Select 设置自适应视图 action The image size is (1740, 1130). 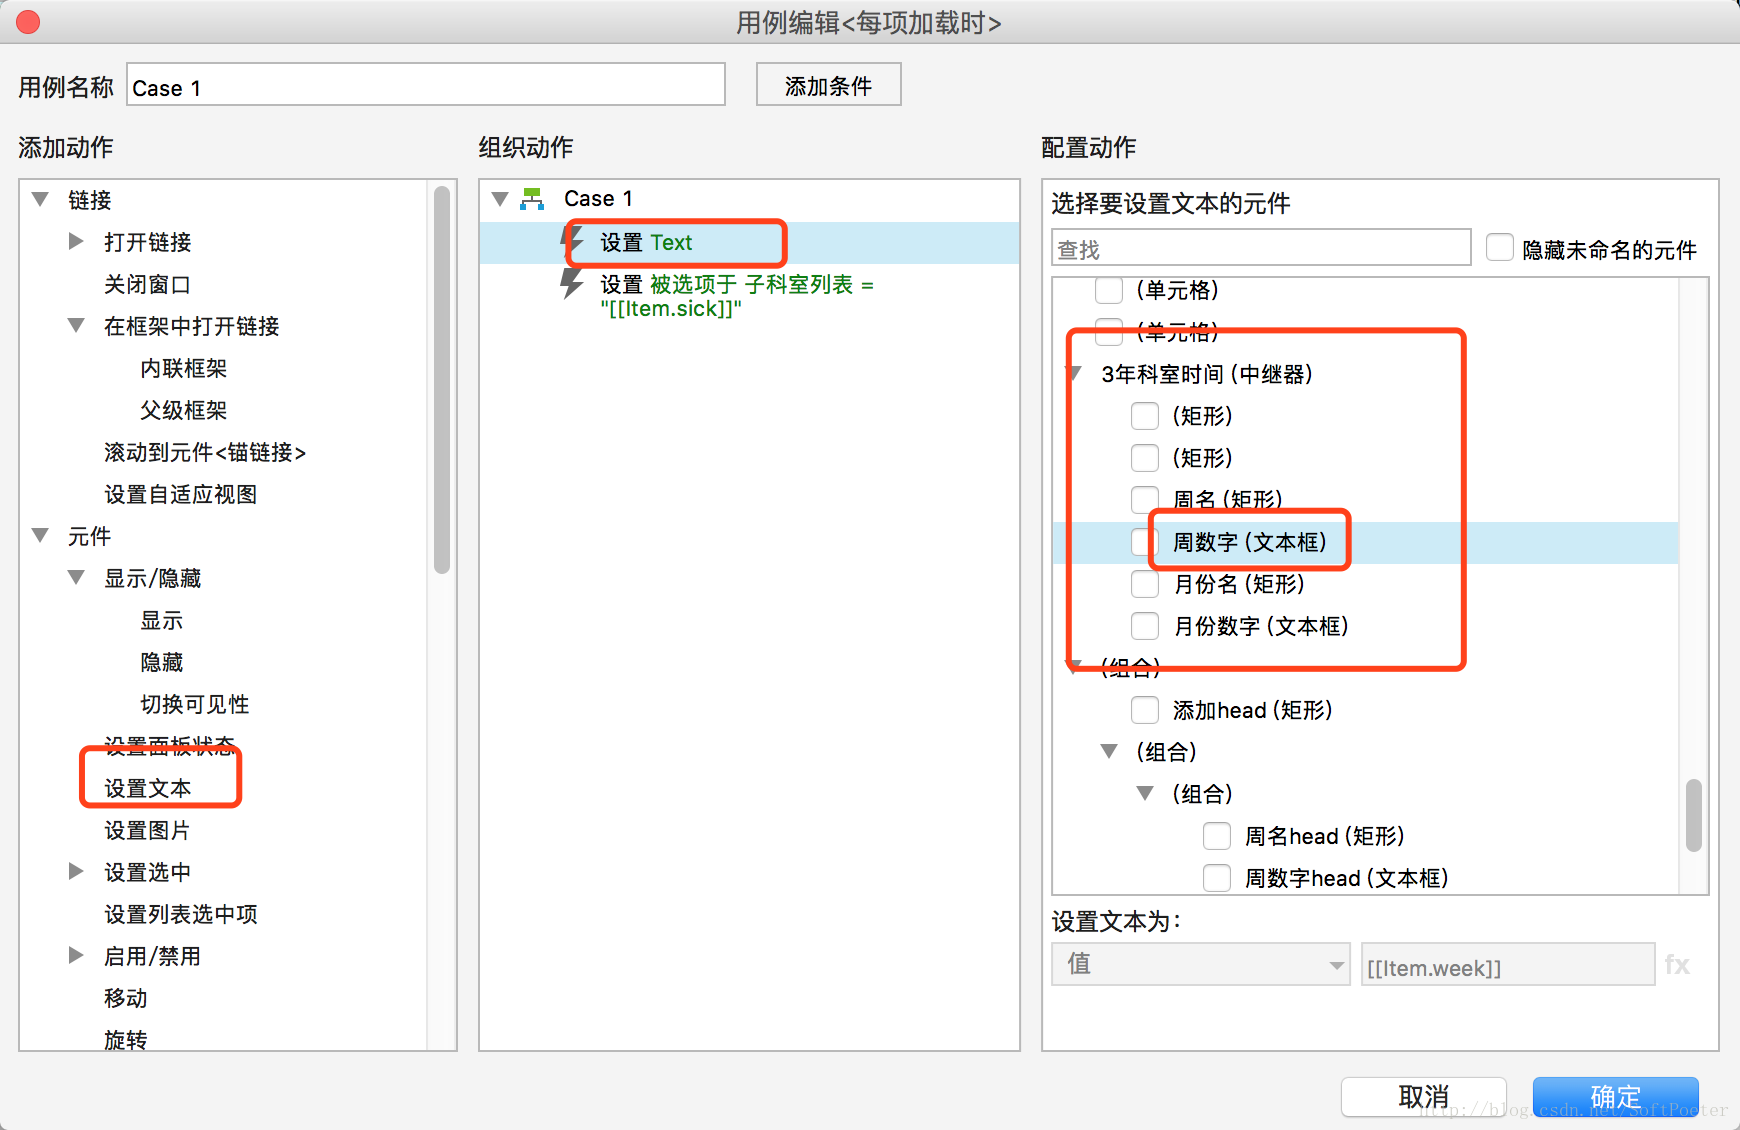tap(181, 494)
